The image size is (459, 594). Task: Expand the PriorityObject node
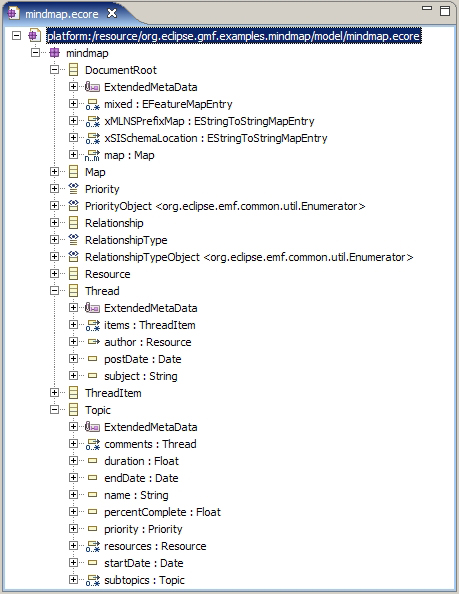point(54,205)
